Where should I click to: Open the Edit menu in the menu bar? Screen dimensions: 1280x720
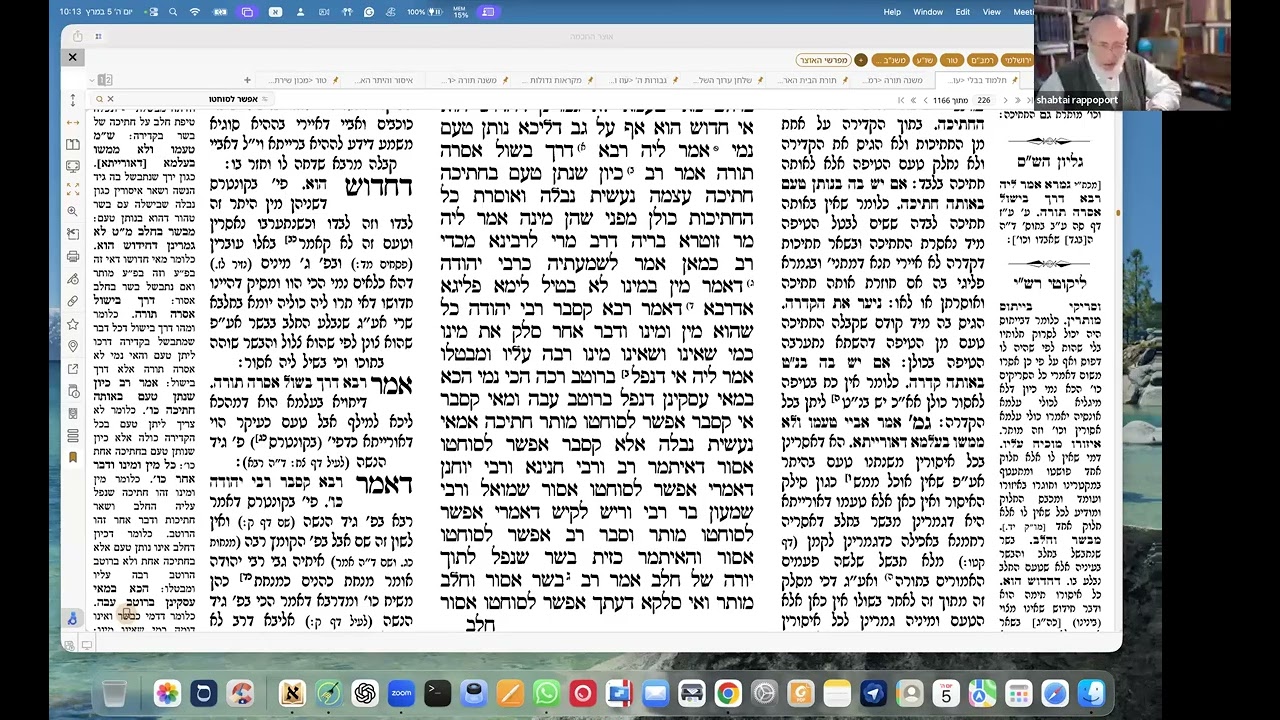(963, 12)
